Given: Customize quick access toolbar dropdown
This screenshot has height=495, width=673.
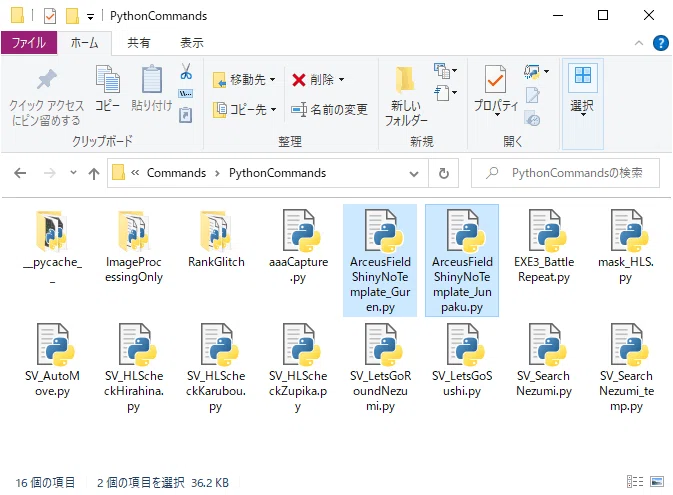Looking at the screenshot, I should coord(91,17).
